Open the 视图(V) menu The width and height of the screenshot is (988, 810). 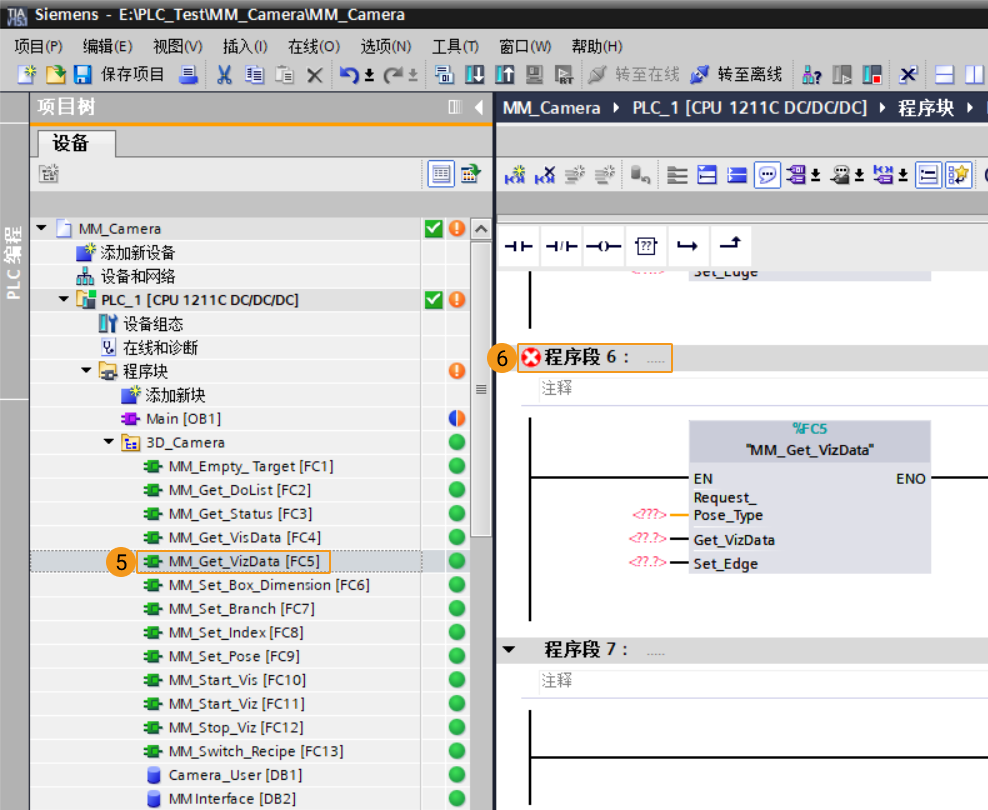[178, 46]
